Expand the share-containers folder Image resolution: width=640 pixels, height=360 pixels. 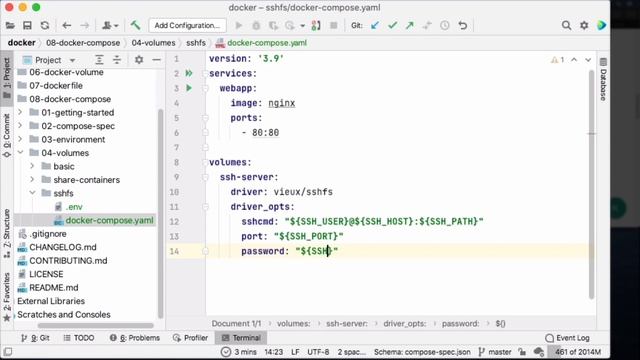tap(32, 180)
